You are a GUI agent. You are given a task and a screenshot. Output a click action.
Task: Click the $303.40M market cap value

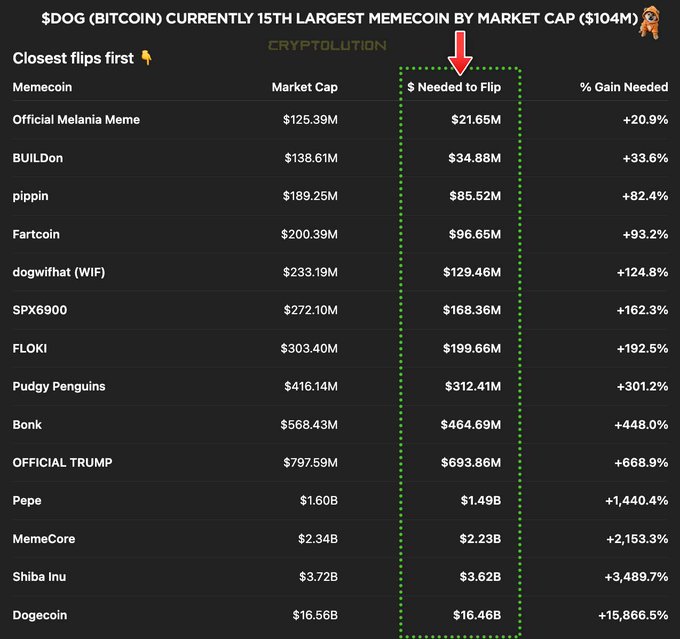(x=309, y=348)
